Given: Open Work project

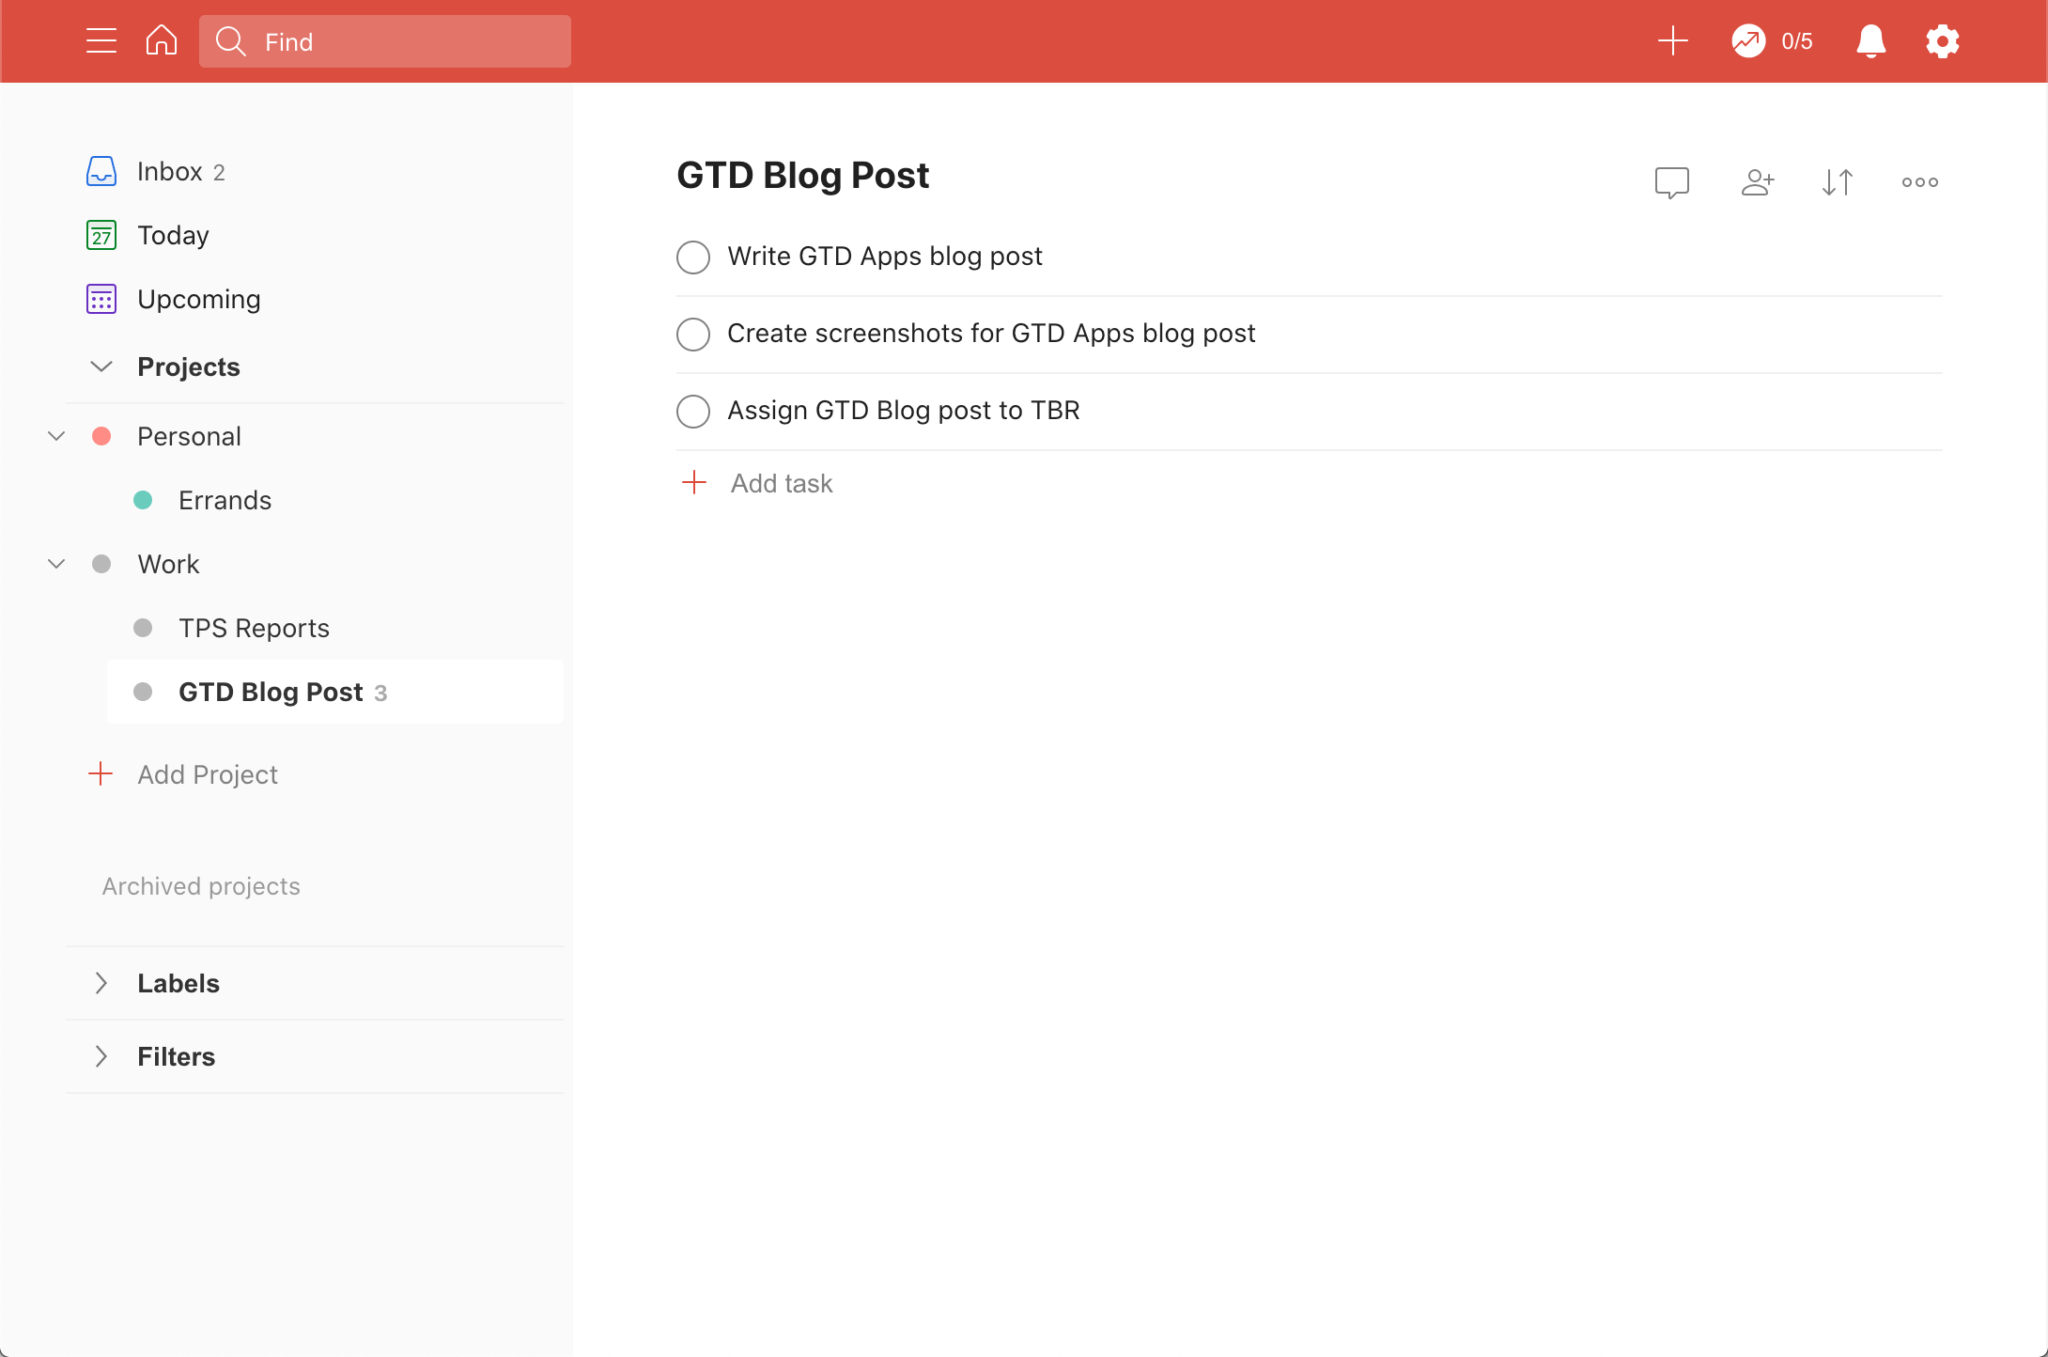Looking at the screenshot, I should click(x=168, y=564).
